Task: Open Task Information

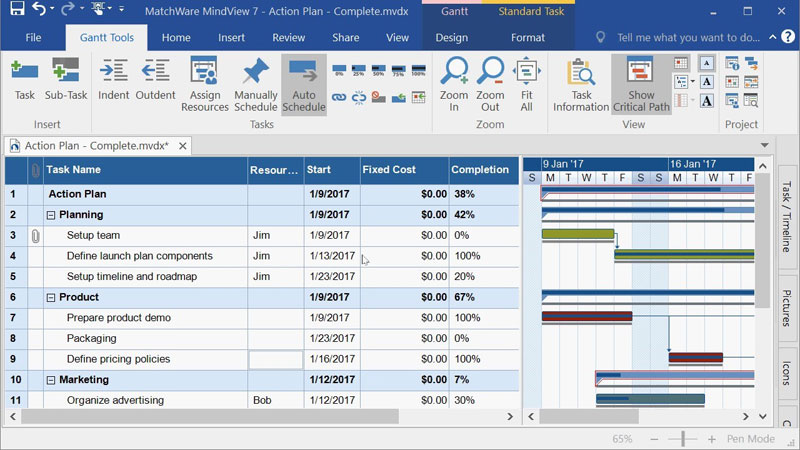Action: (x=581, y=85)
